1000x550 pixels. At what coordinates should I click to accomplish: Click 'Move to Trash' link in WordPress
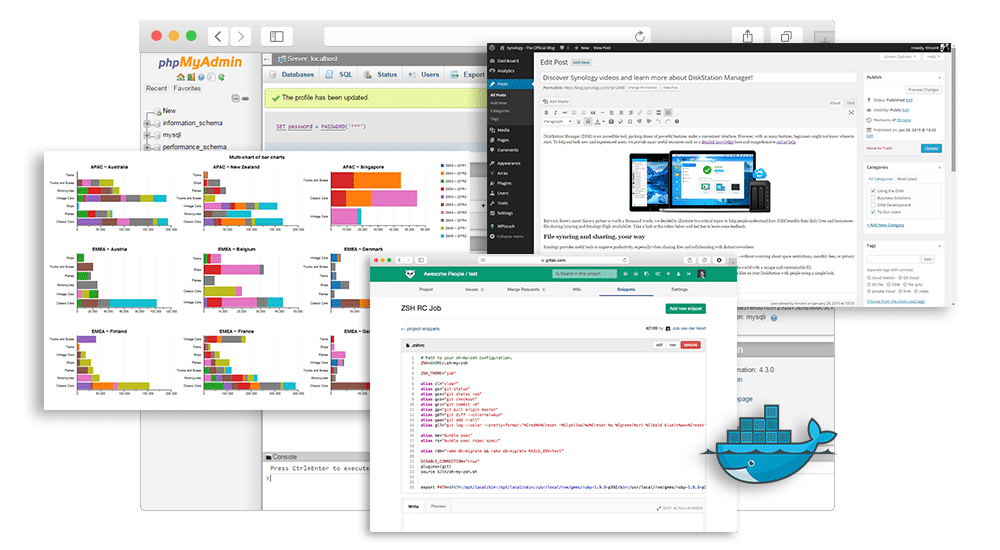coord(879,148)
